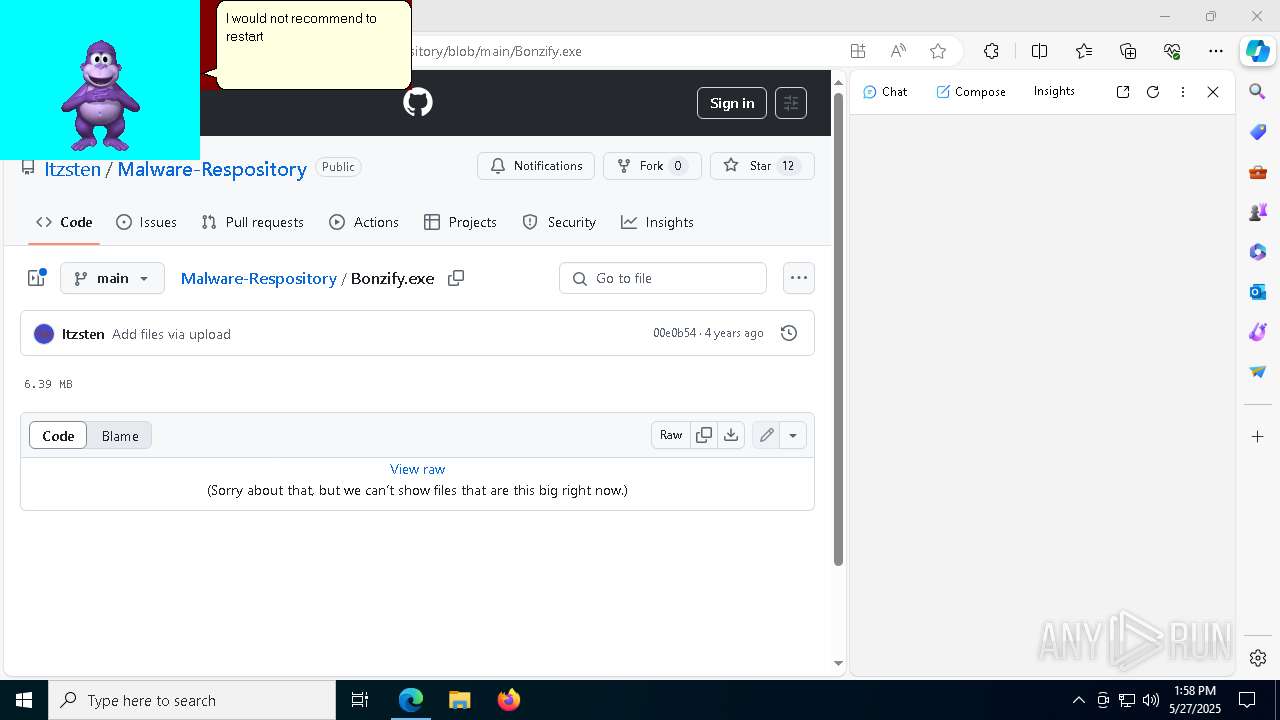Open the repository Code tab
Screen dimensions: 1280x720
click(64, 222)
